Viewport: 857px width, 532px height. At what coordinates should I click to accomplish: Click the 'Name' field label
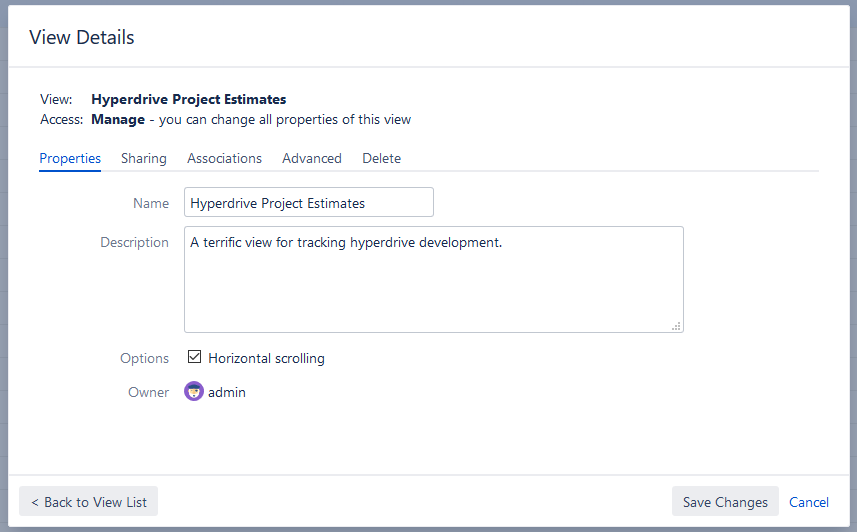[151, 203]
